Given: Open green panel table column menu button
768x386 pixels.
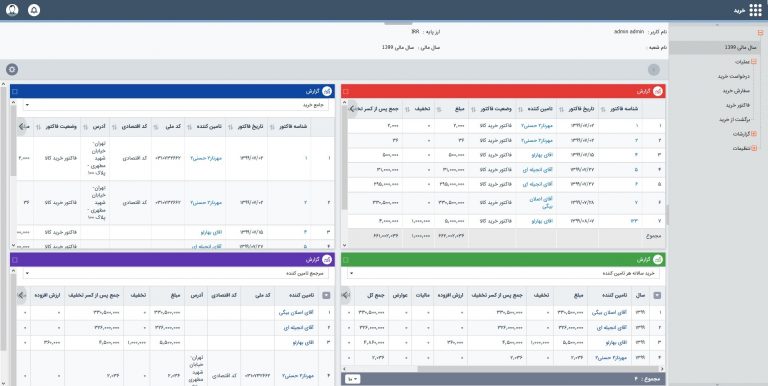Looking at the screenshot, I should point(657,295).
